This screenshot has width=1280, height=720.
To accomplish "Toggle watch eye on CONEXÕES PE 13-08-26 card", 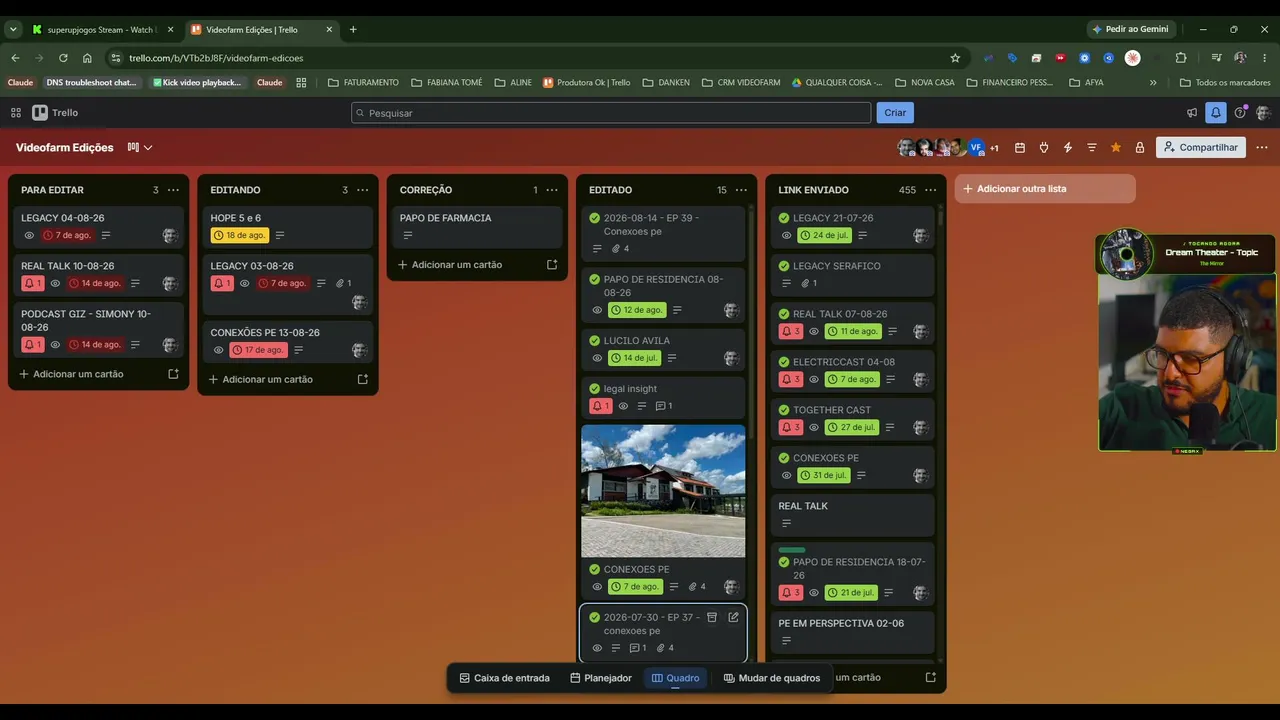I will point(218,350).
